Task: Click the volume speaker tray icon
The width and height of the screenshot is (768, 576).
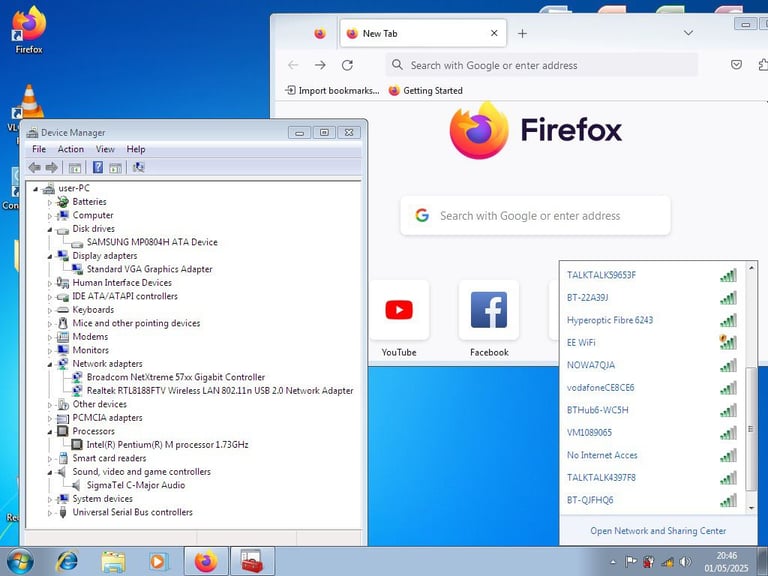Action: [x=685, y=562]
